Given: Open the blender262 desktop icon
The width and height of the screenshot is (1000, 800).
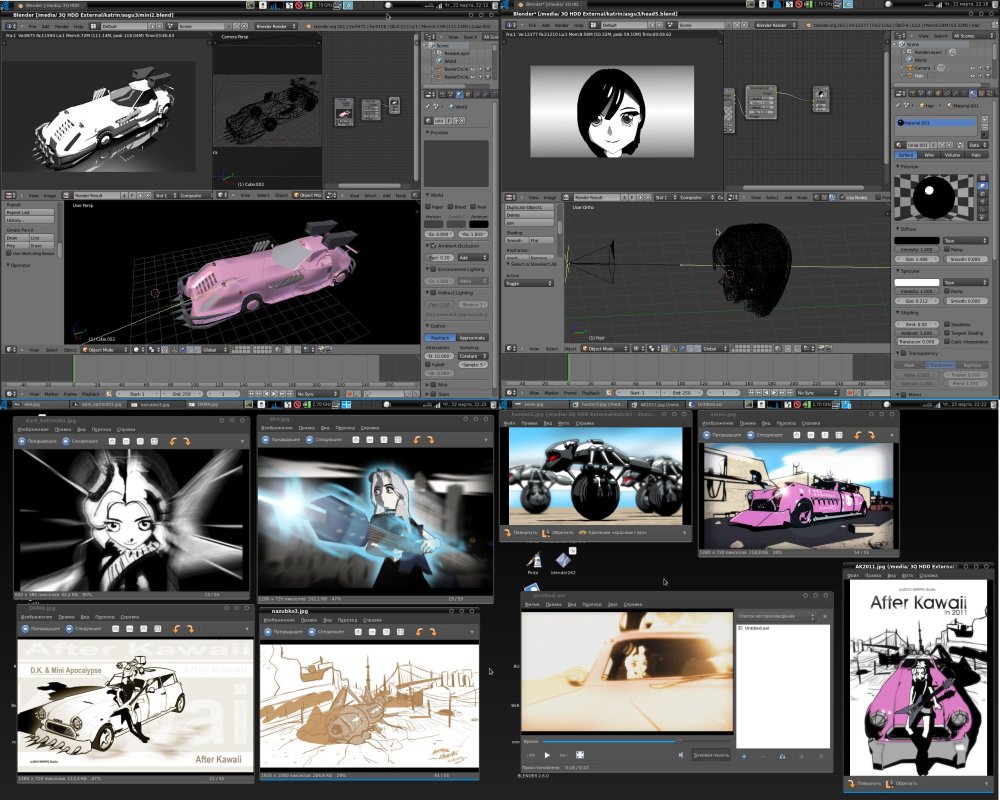Looking at the screenshot, I should [x=563, y=563].
